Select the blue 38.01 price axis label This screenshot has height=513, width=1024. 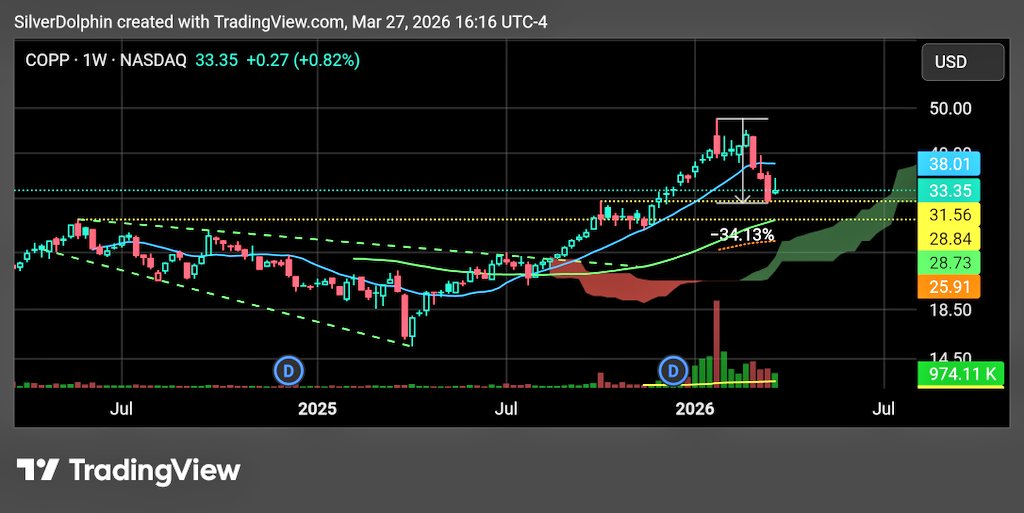tap(949, 164)
